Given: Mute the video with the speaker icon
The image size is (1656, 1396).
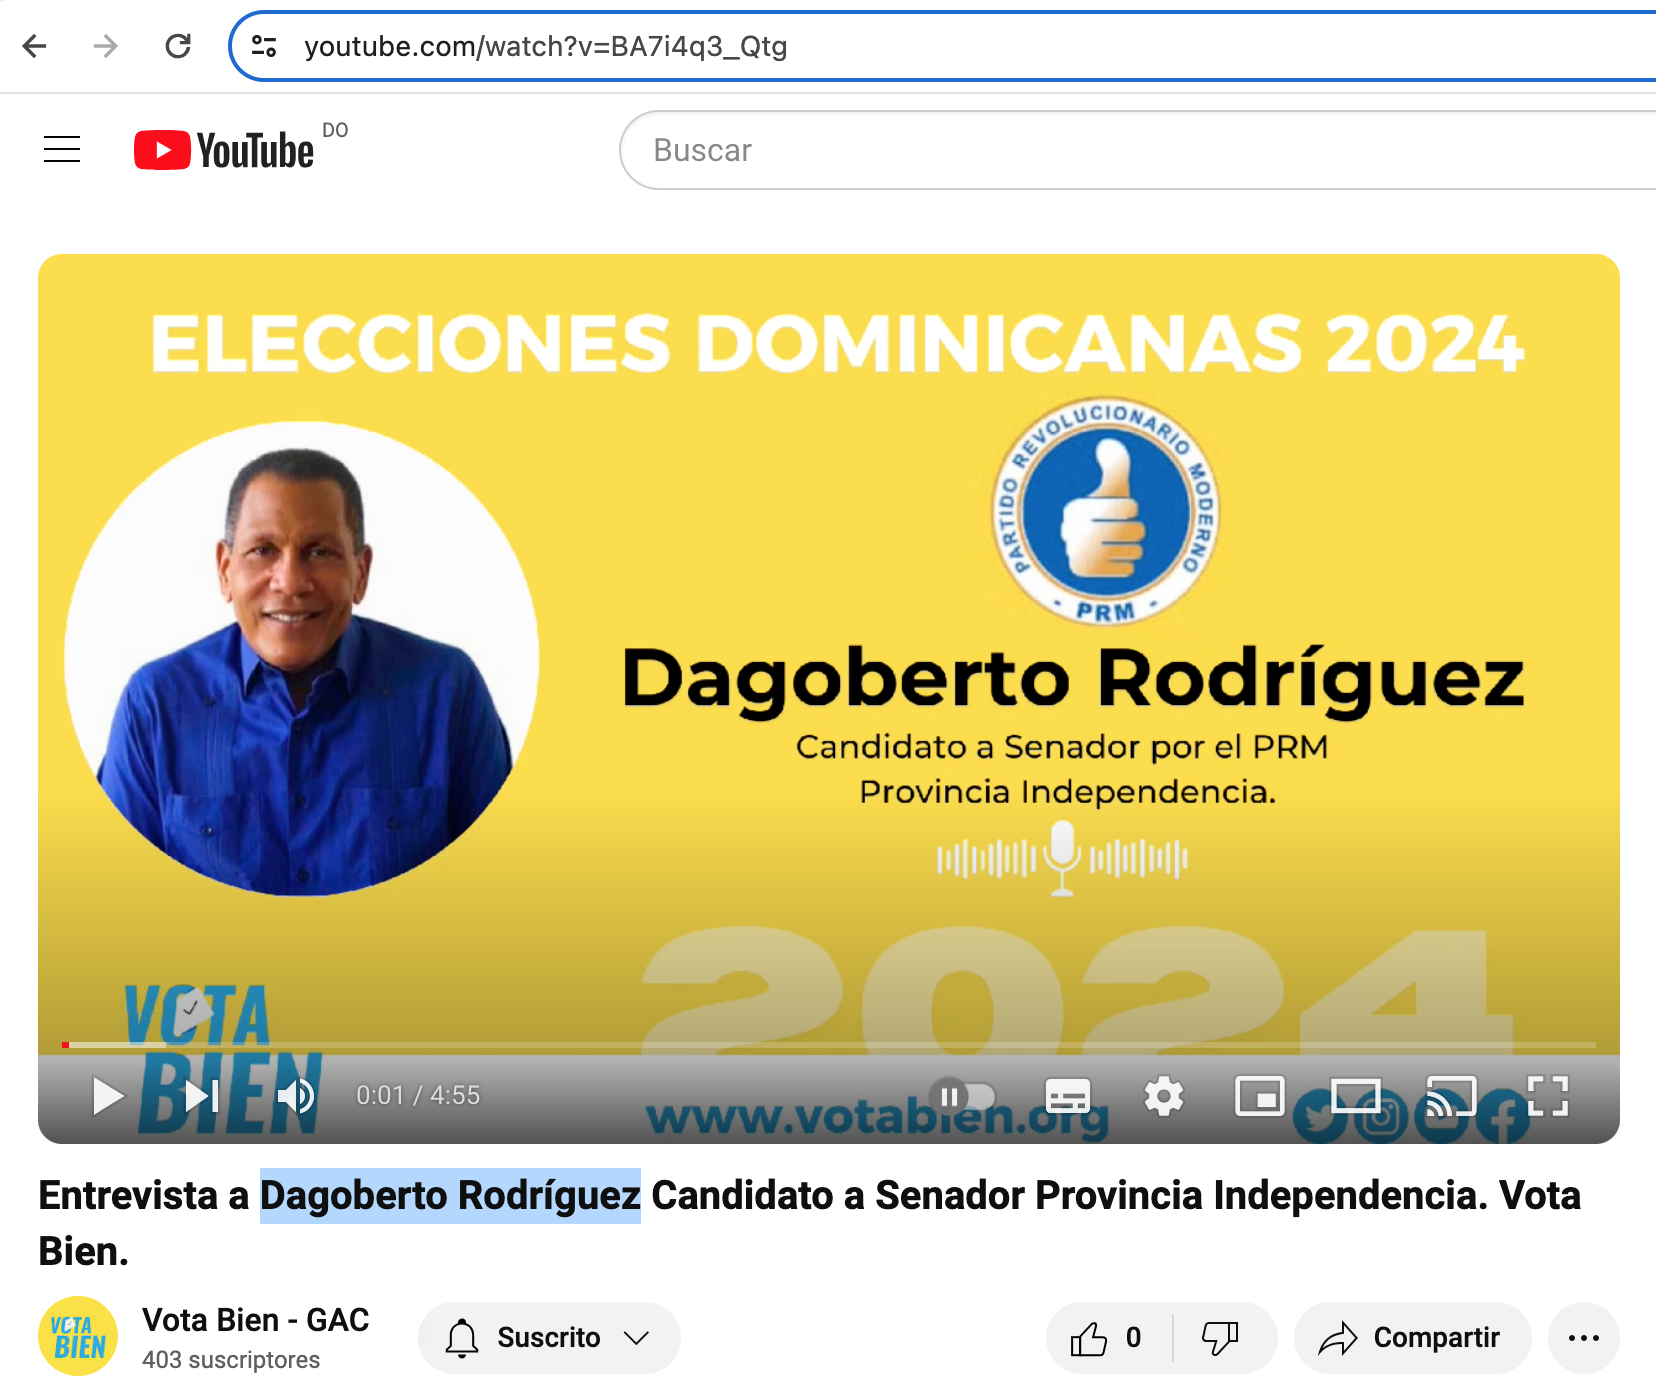Looking at the screenshot, I should tap(296, 1096).
